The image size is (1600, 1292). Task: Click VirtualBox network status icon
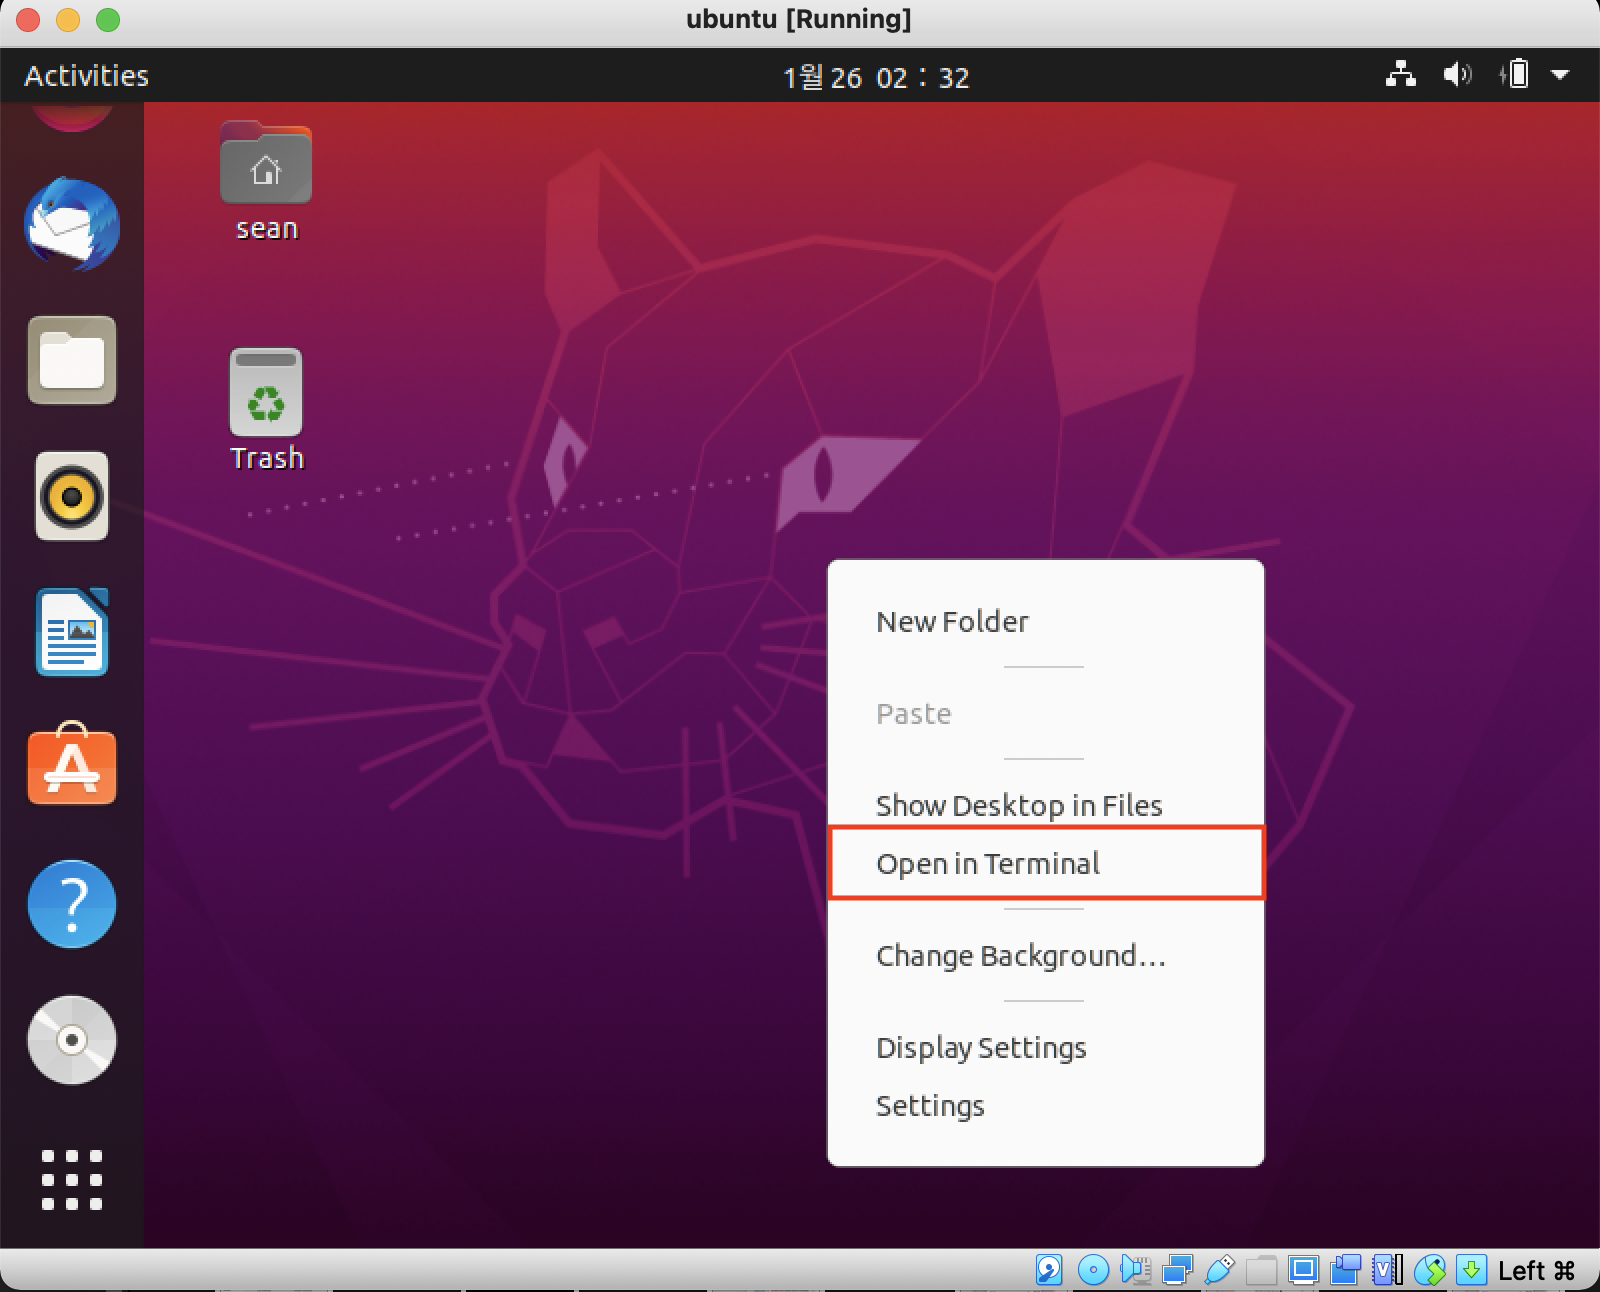pos(1178,1270)
